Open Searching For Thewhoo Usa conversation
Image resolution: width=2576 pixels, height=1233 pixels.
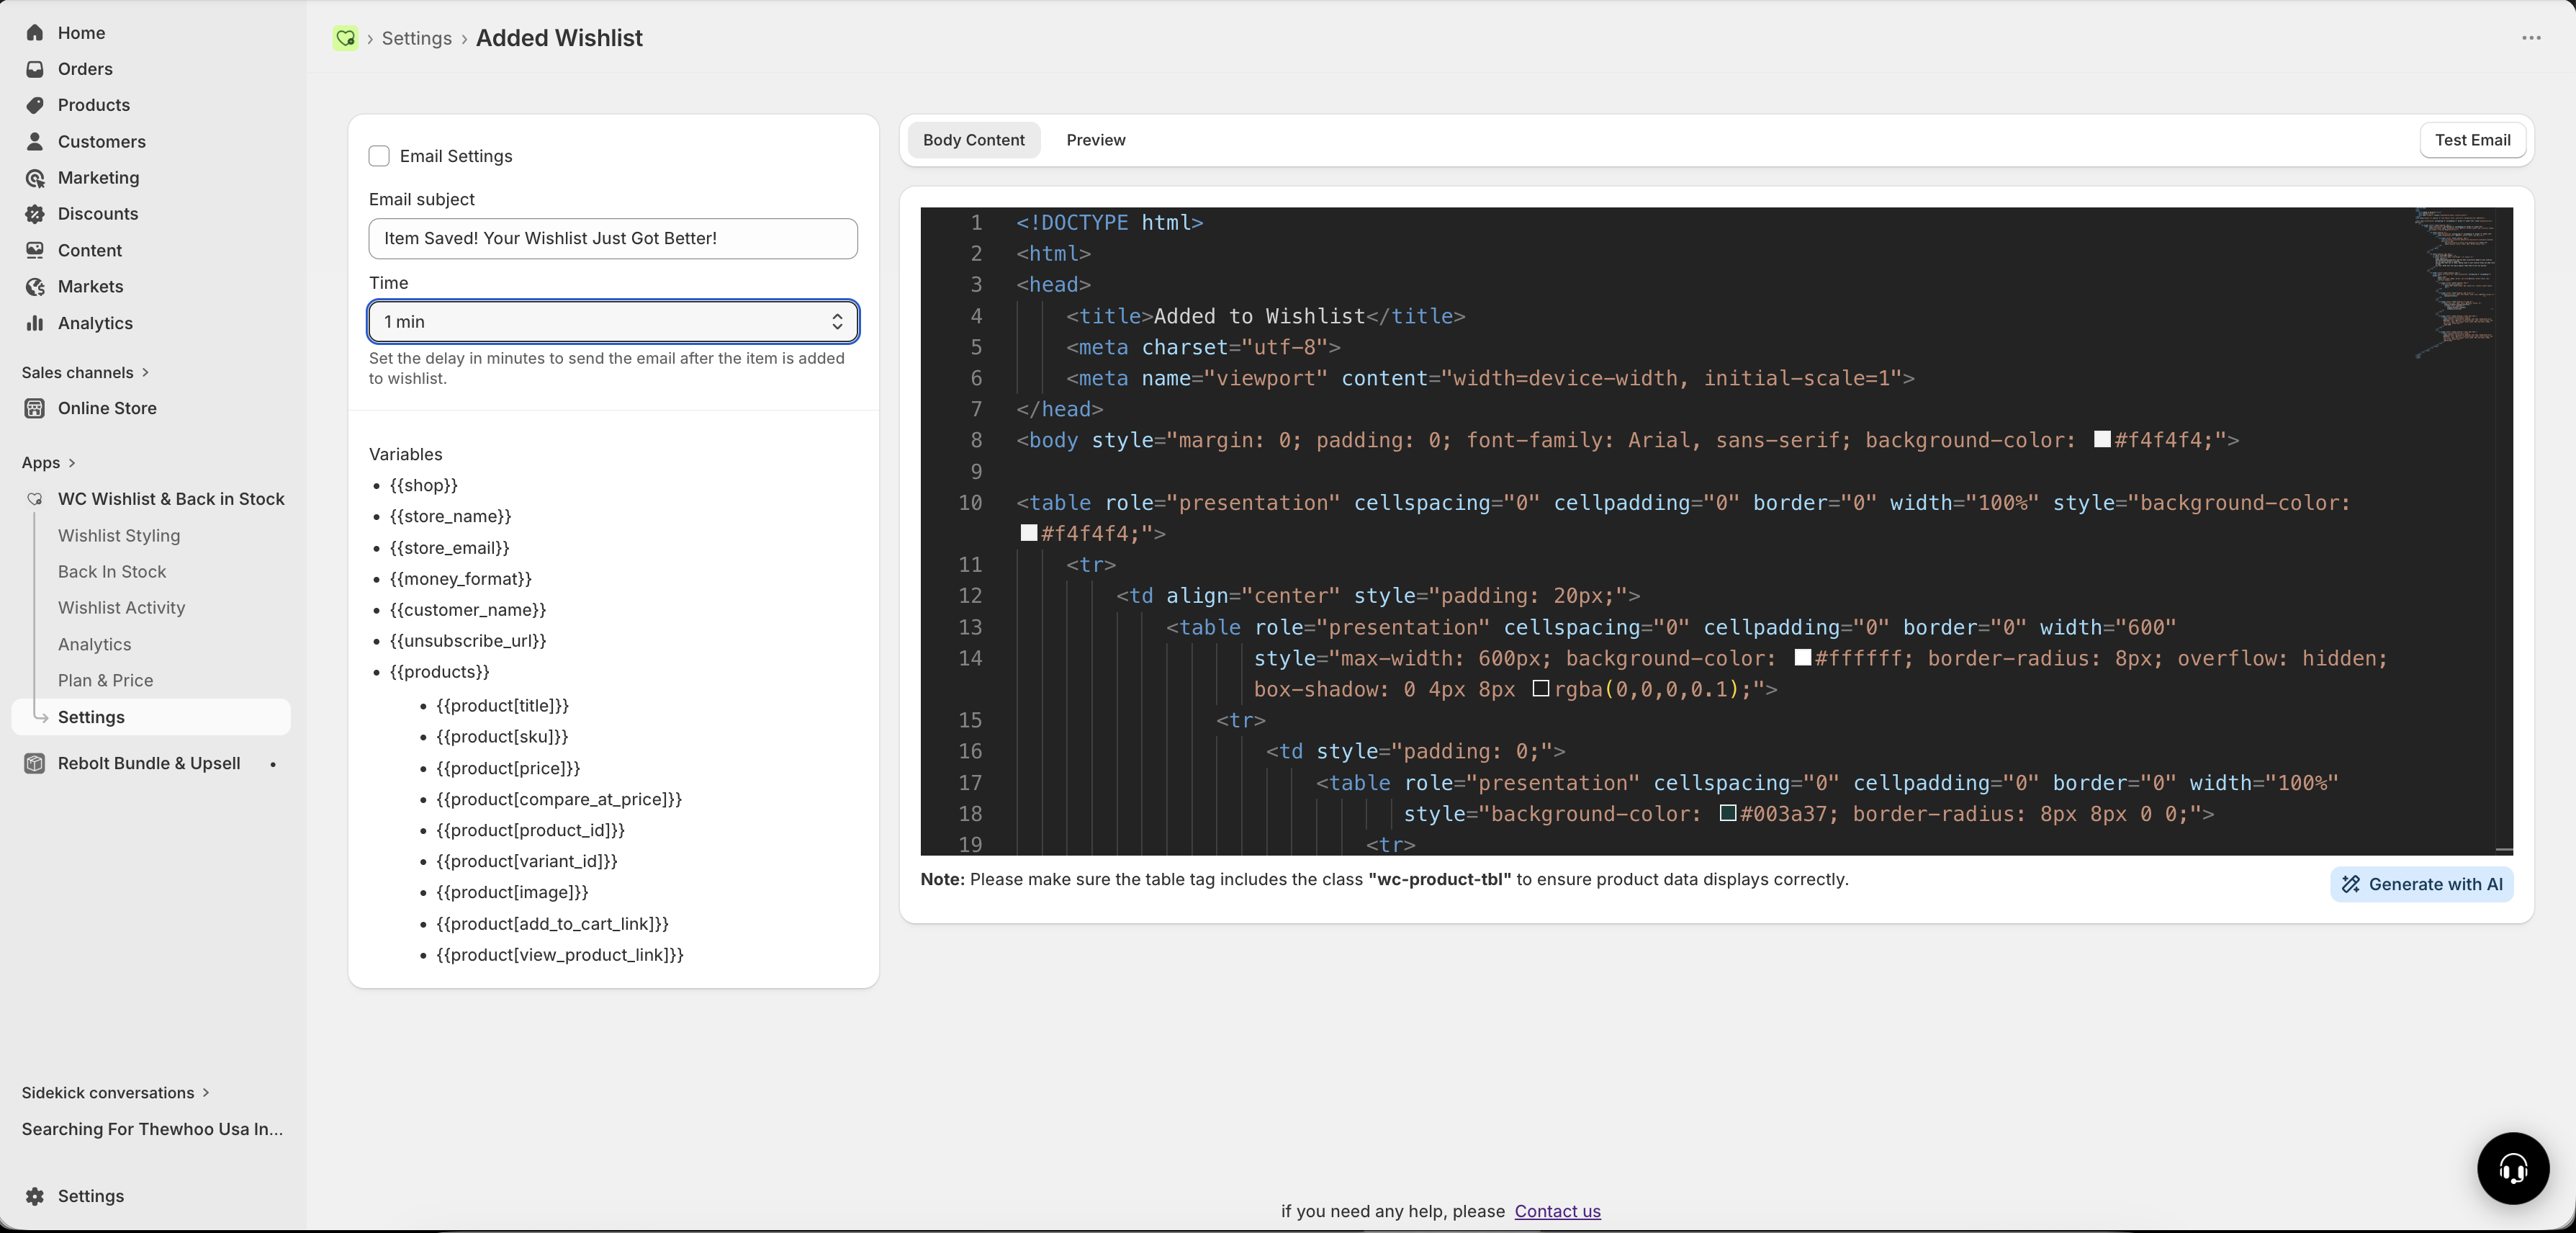152,1129
